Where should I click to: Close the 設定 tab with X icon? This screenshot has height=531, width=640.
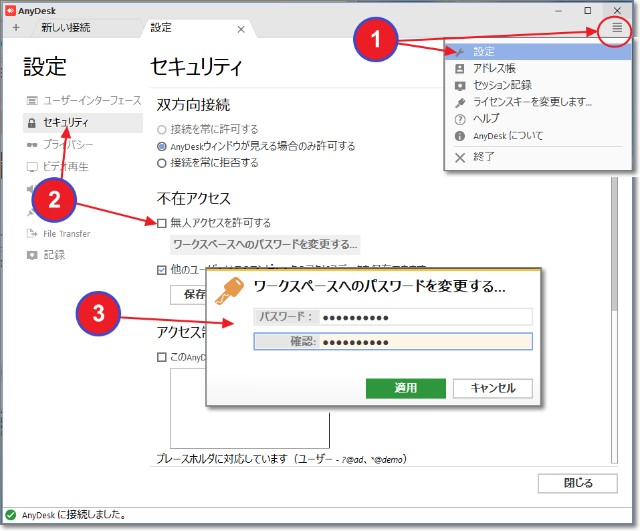click(x=240, y=29)
